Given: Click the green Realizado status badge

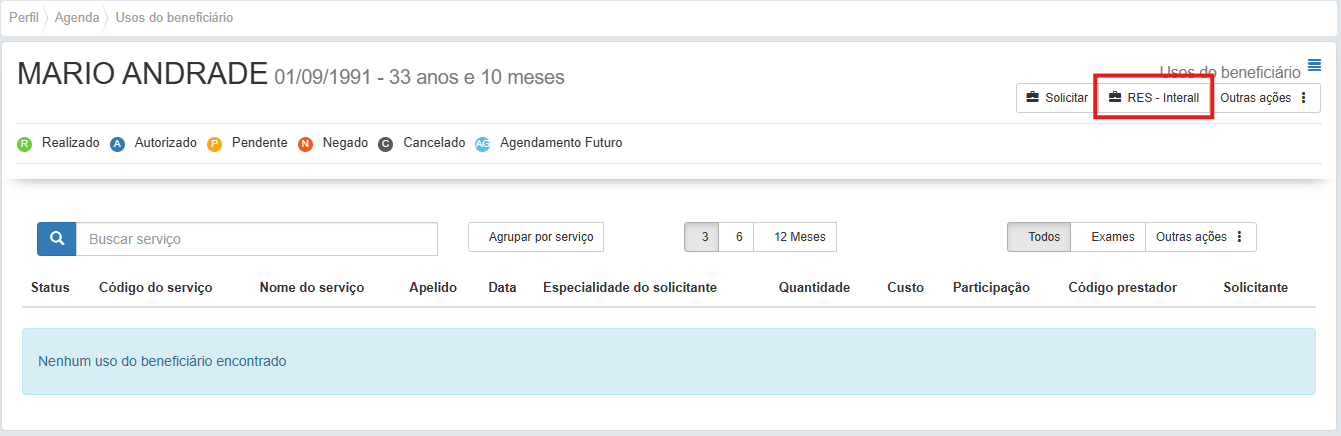Looking at the screenshot, I should click(x=25, y=144).
